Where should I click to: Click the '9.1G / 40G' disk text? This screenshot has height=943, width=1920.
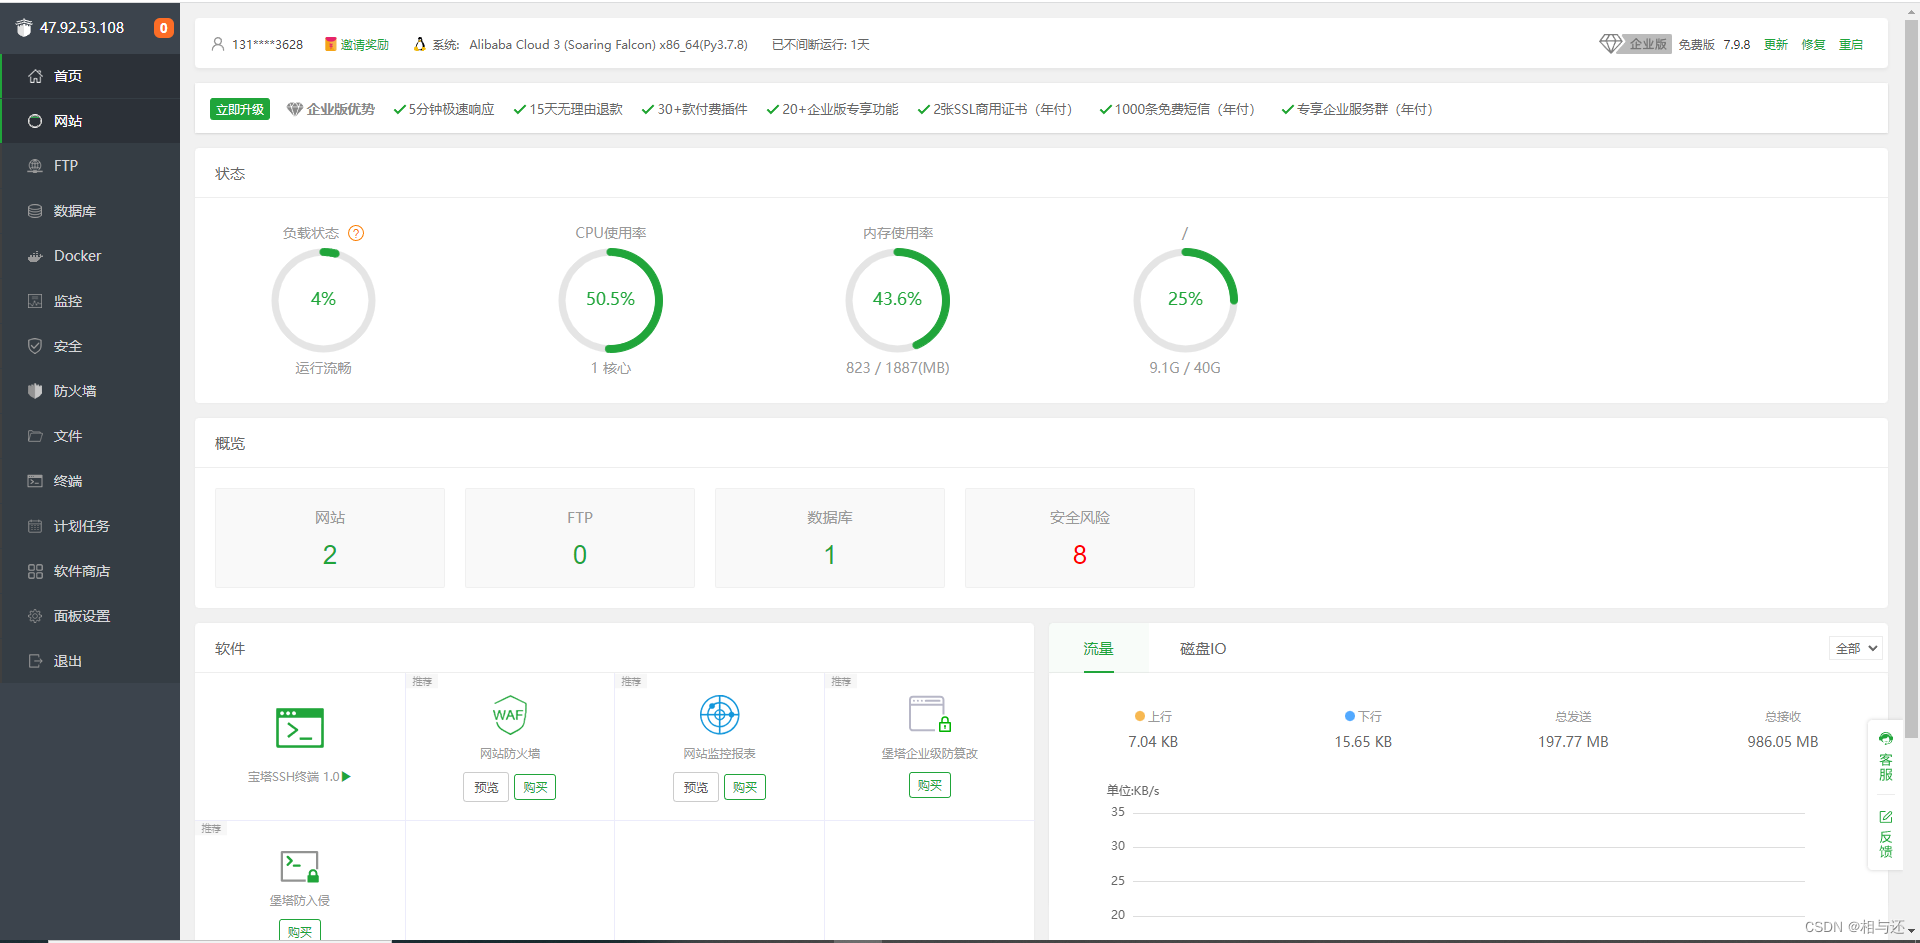(x=1185, y=368)
